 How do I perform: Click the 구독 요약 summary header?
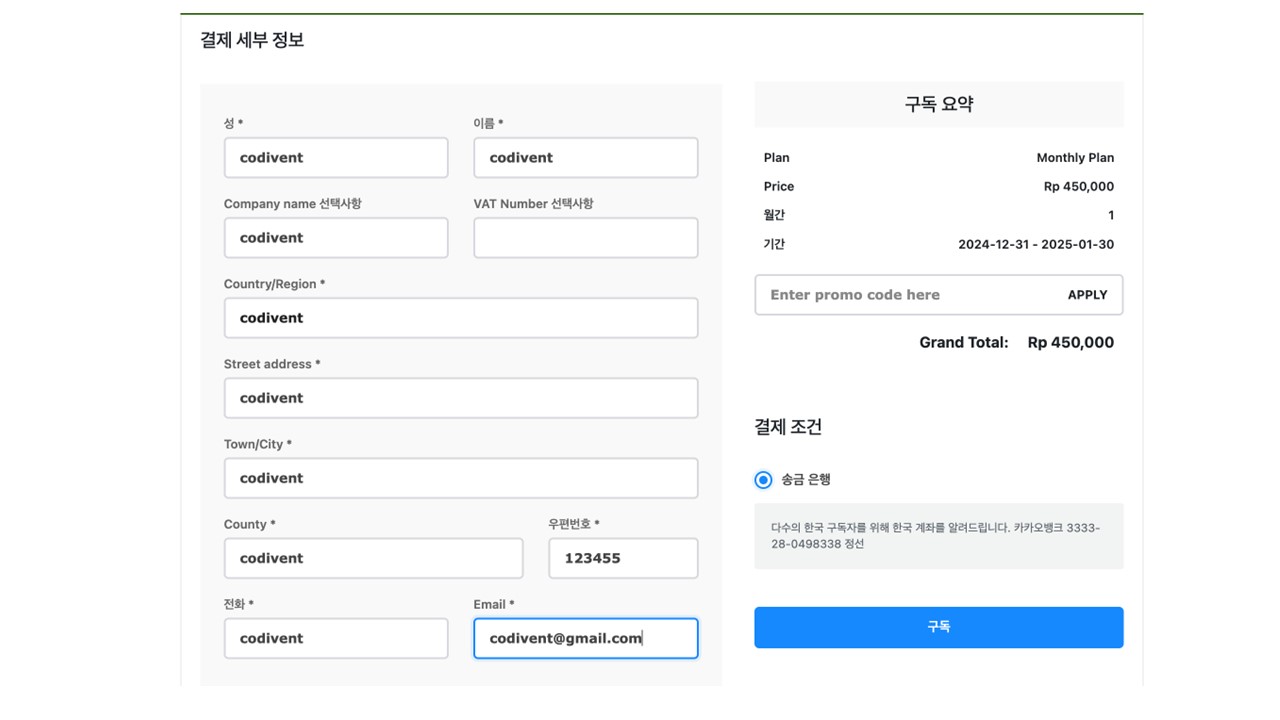pos(938,104)
